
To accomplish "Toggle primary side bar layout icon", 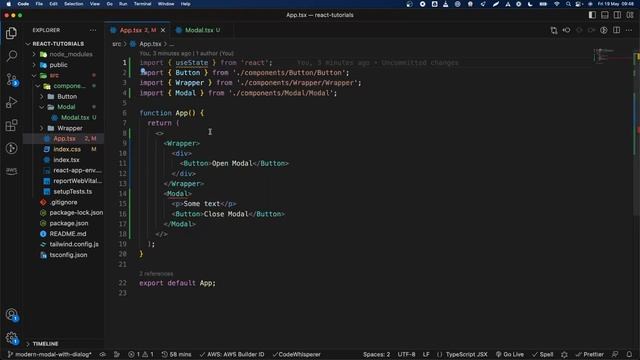I will [x=592, y=15].
